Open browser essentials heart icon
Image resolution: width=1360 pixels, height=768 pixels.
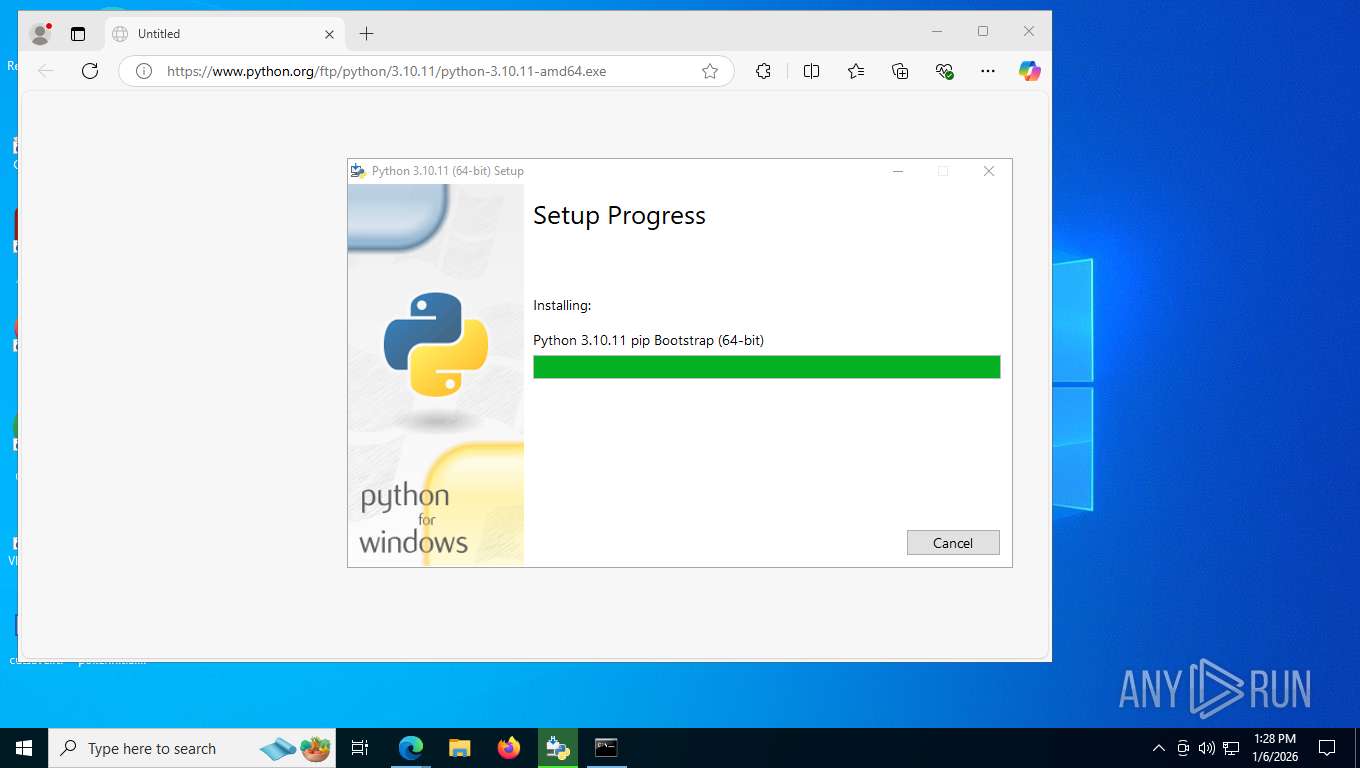(944, 71)
